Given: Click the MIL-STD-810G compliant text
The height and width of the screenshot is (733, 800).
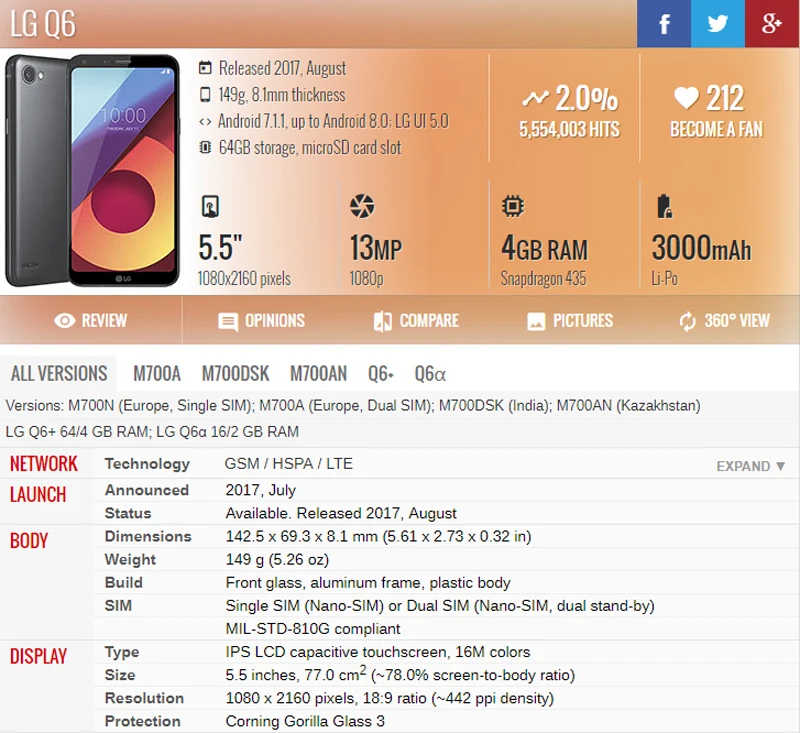Looking at the screenshot, I should pos(313,628).
